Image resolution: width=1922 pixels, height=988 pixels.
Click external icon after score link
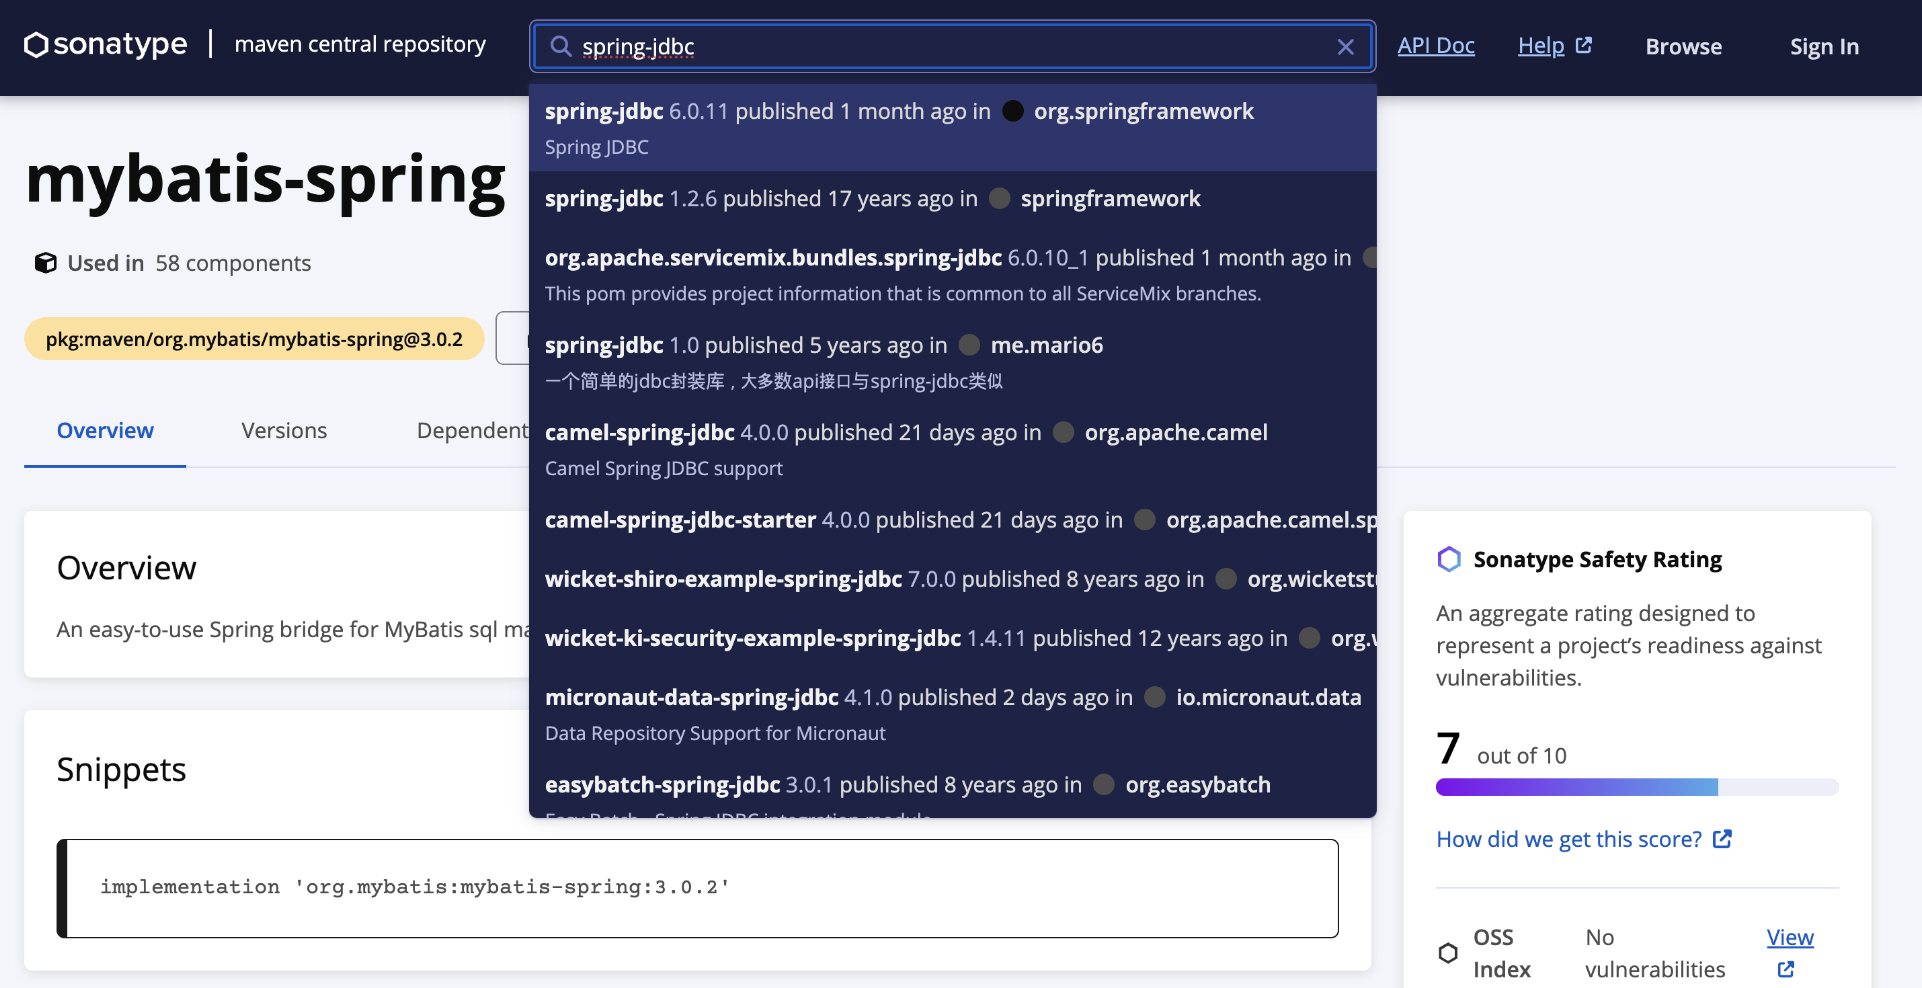pos(1722,839)
